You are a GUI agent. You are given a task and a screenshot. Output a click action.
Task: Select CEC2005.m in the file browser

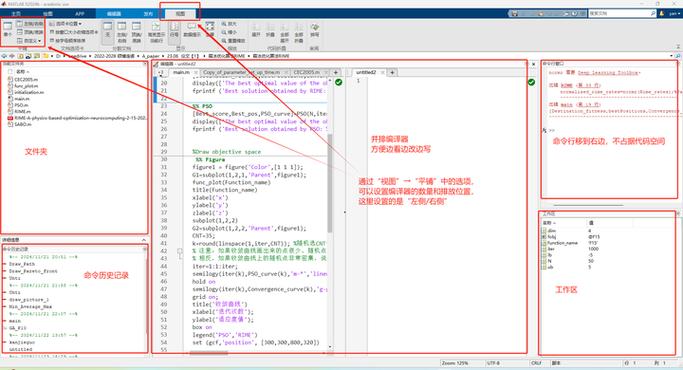[x=23, y=79]
